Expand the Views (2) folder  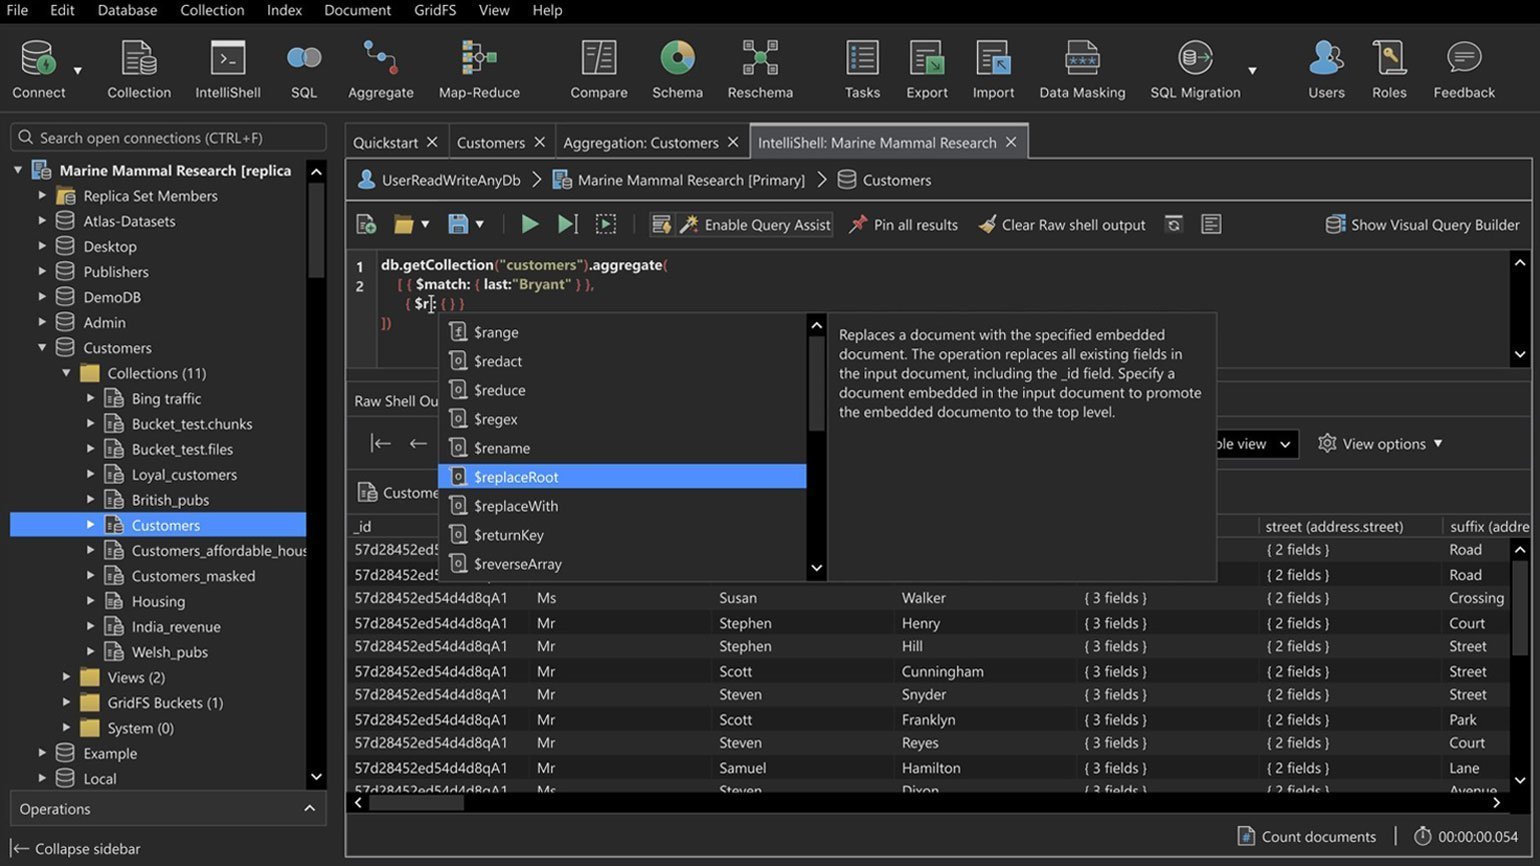66,677
